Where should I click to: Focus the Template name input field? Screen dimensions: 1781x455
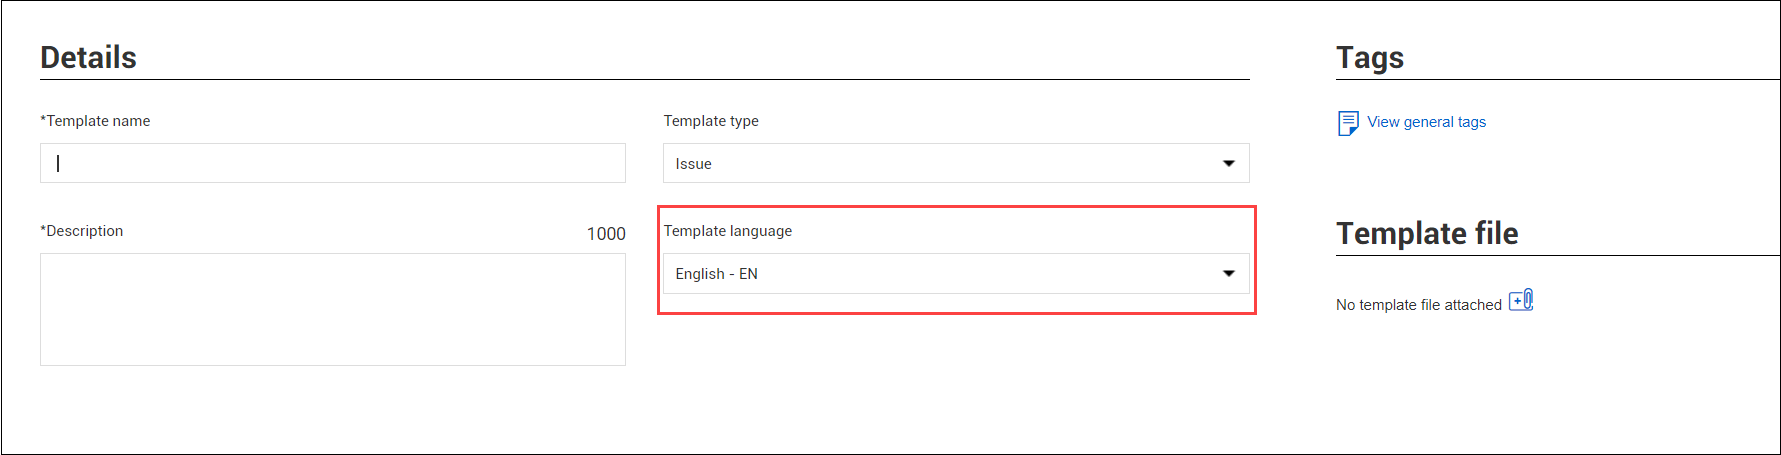pos(333,163)
